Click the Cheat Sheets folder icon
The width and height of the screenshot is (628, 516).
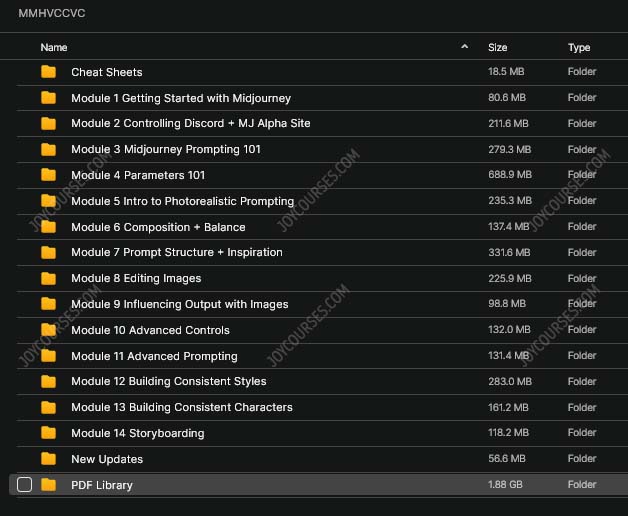coord(48,72)
